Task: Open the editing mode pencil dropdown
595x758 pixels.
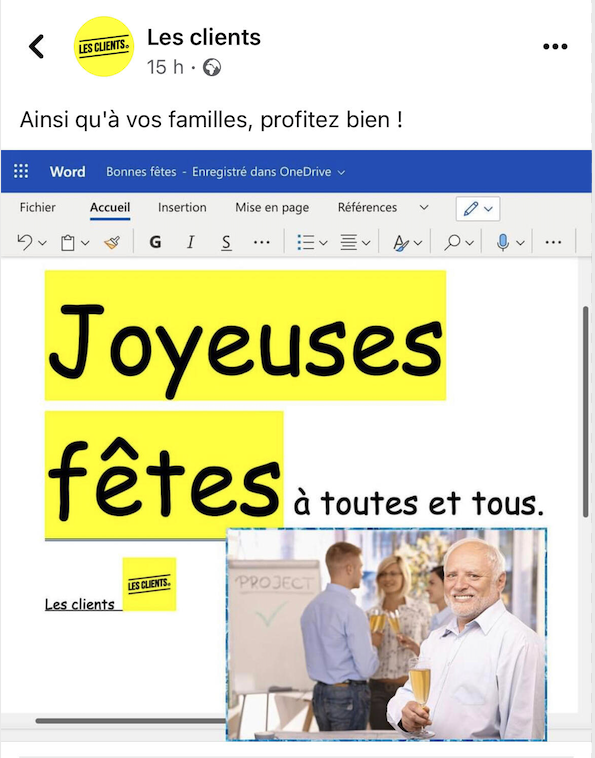Action: pos(478,209)
